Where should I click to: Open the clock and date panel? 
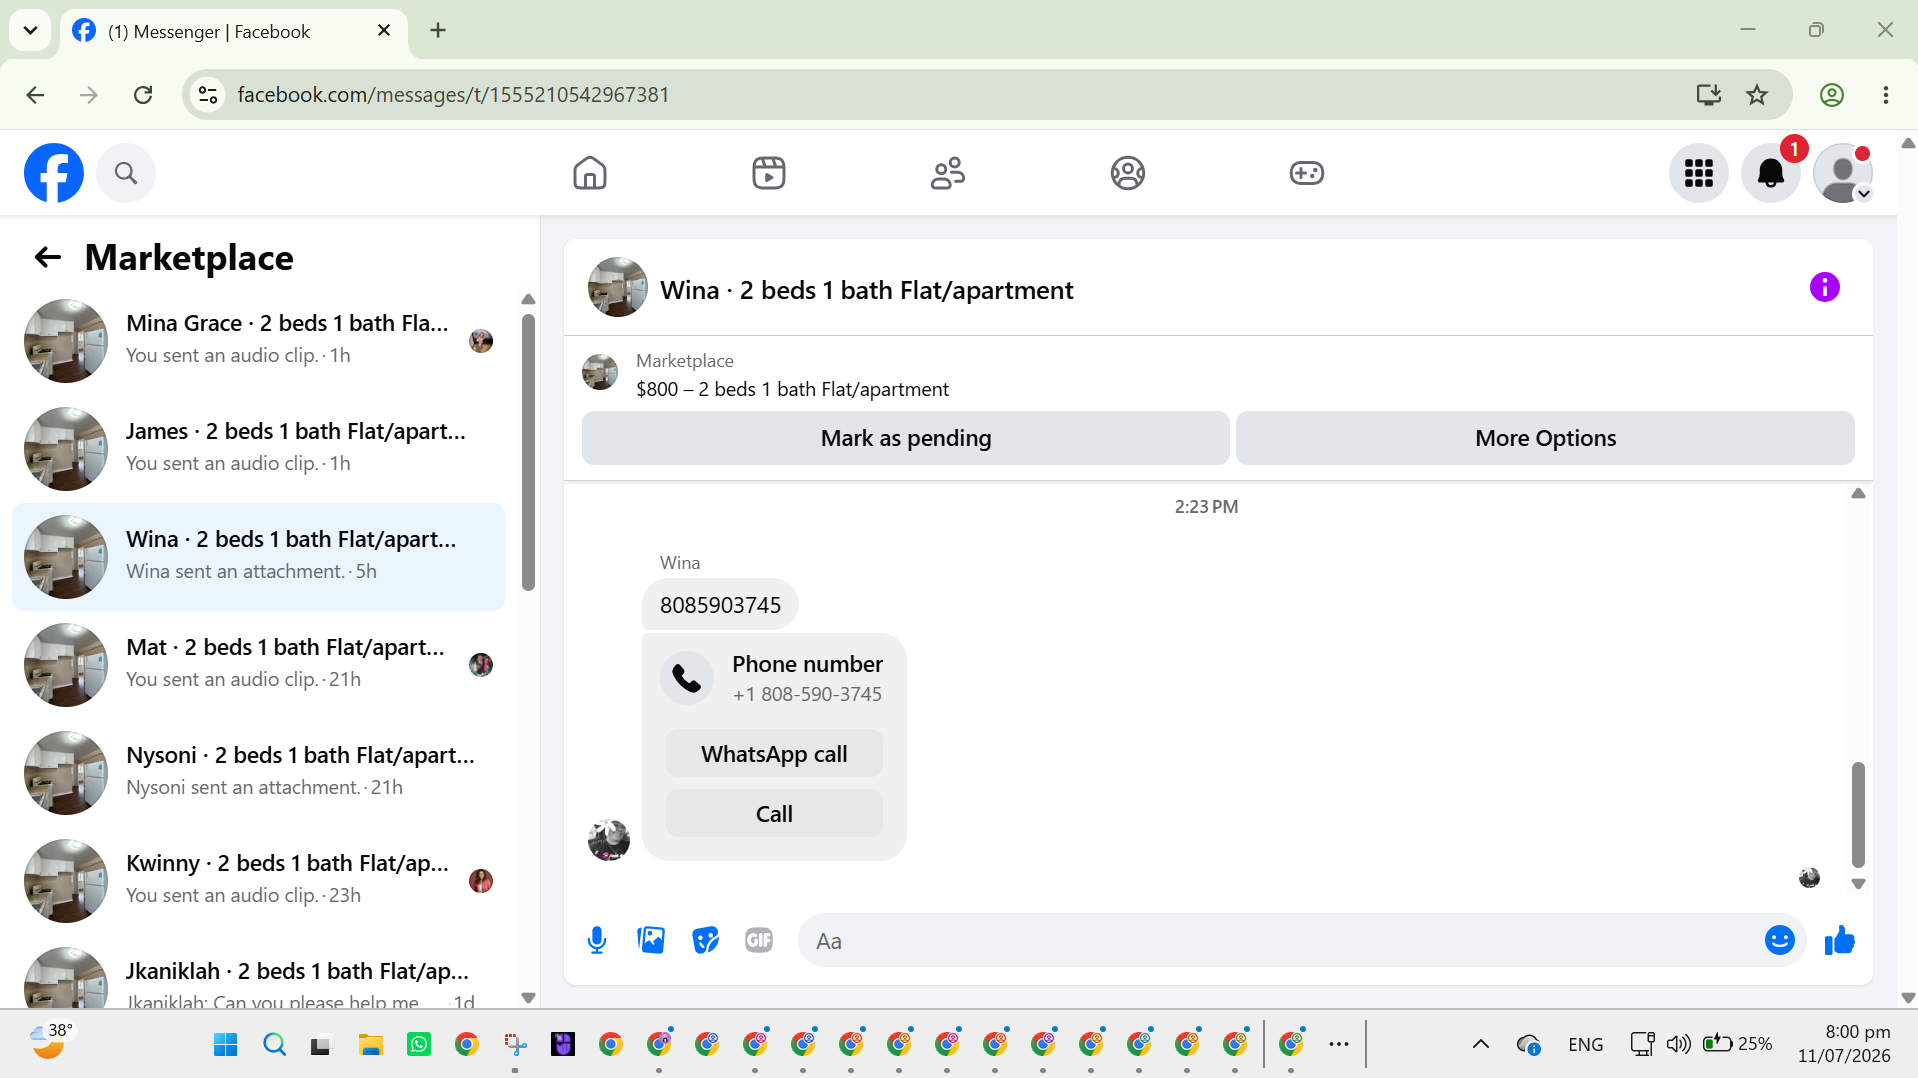(1844, 1045)
